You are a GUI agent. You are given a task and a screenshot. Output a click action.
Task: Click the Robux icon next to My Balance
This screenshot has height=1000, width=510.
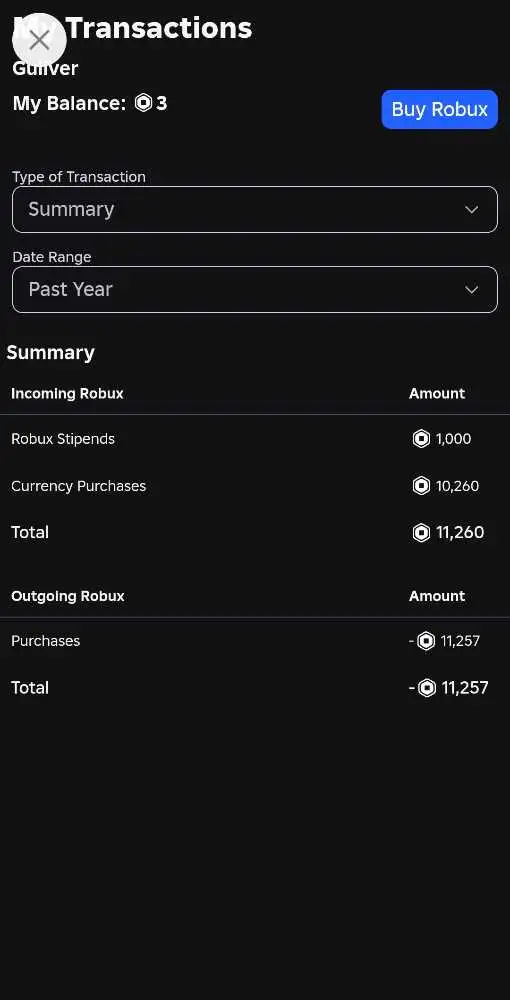tap(143, 103)
